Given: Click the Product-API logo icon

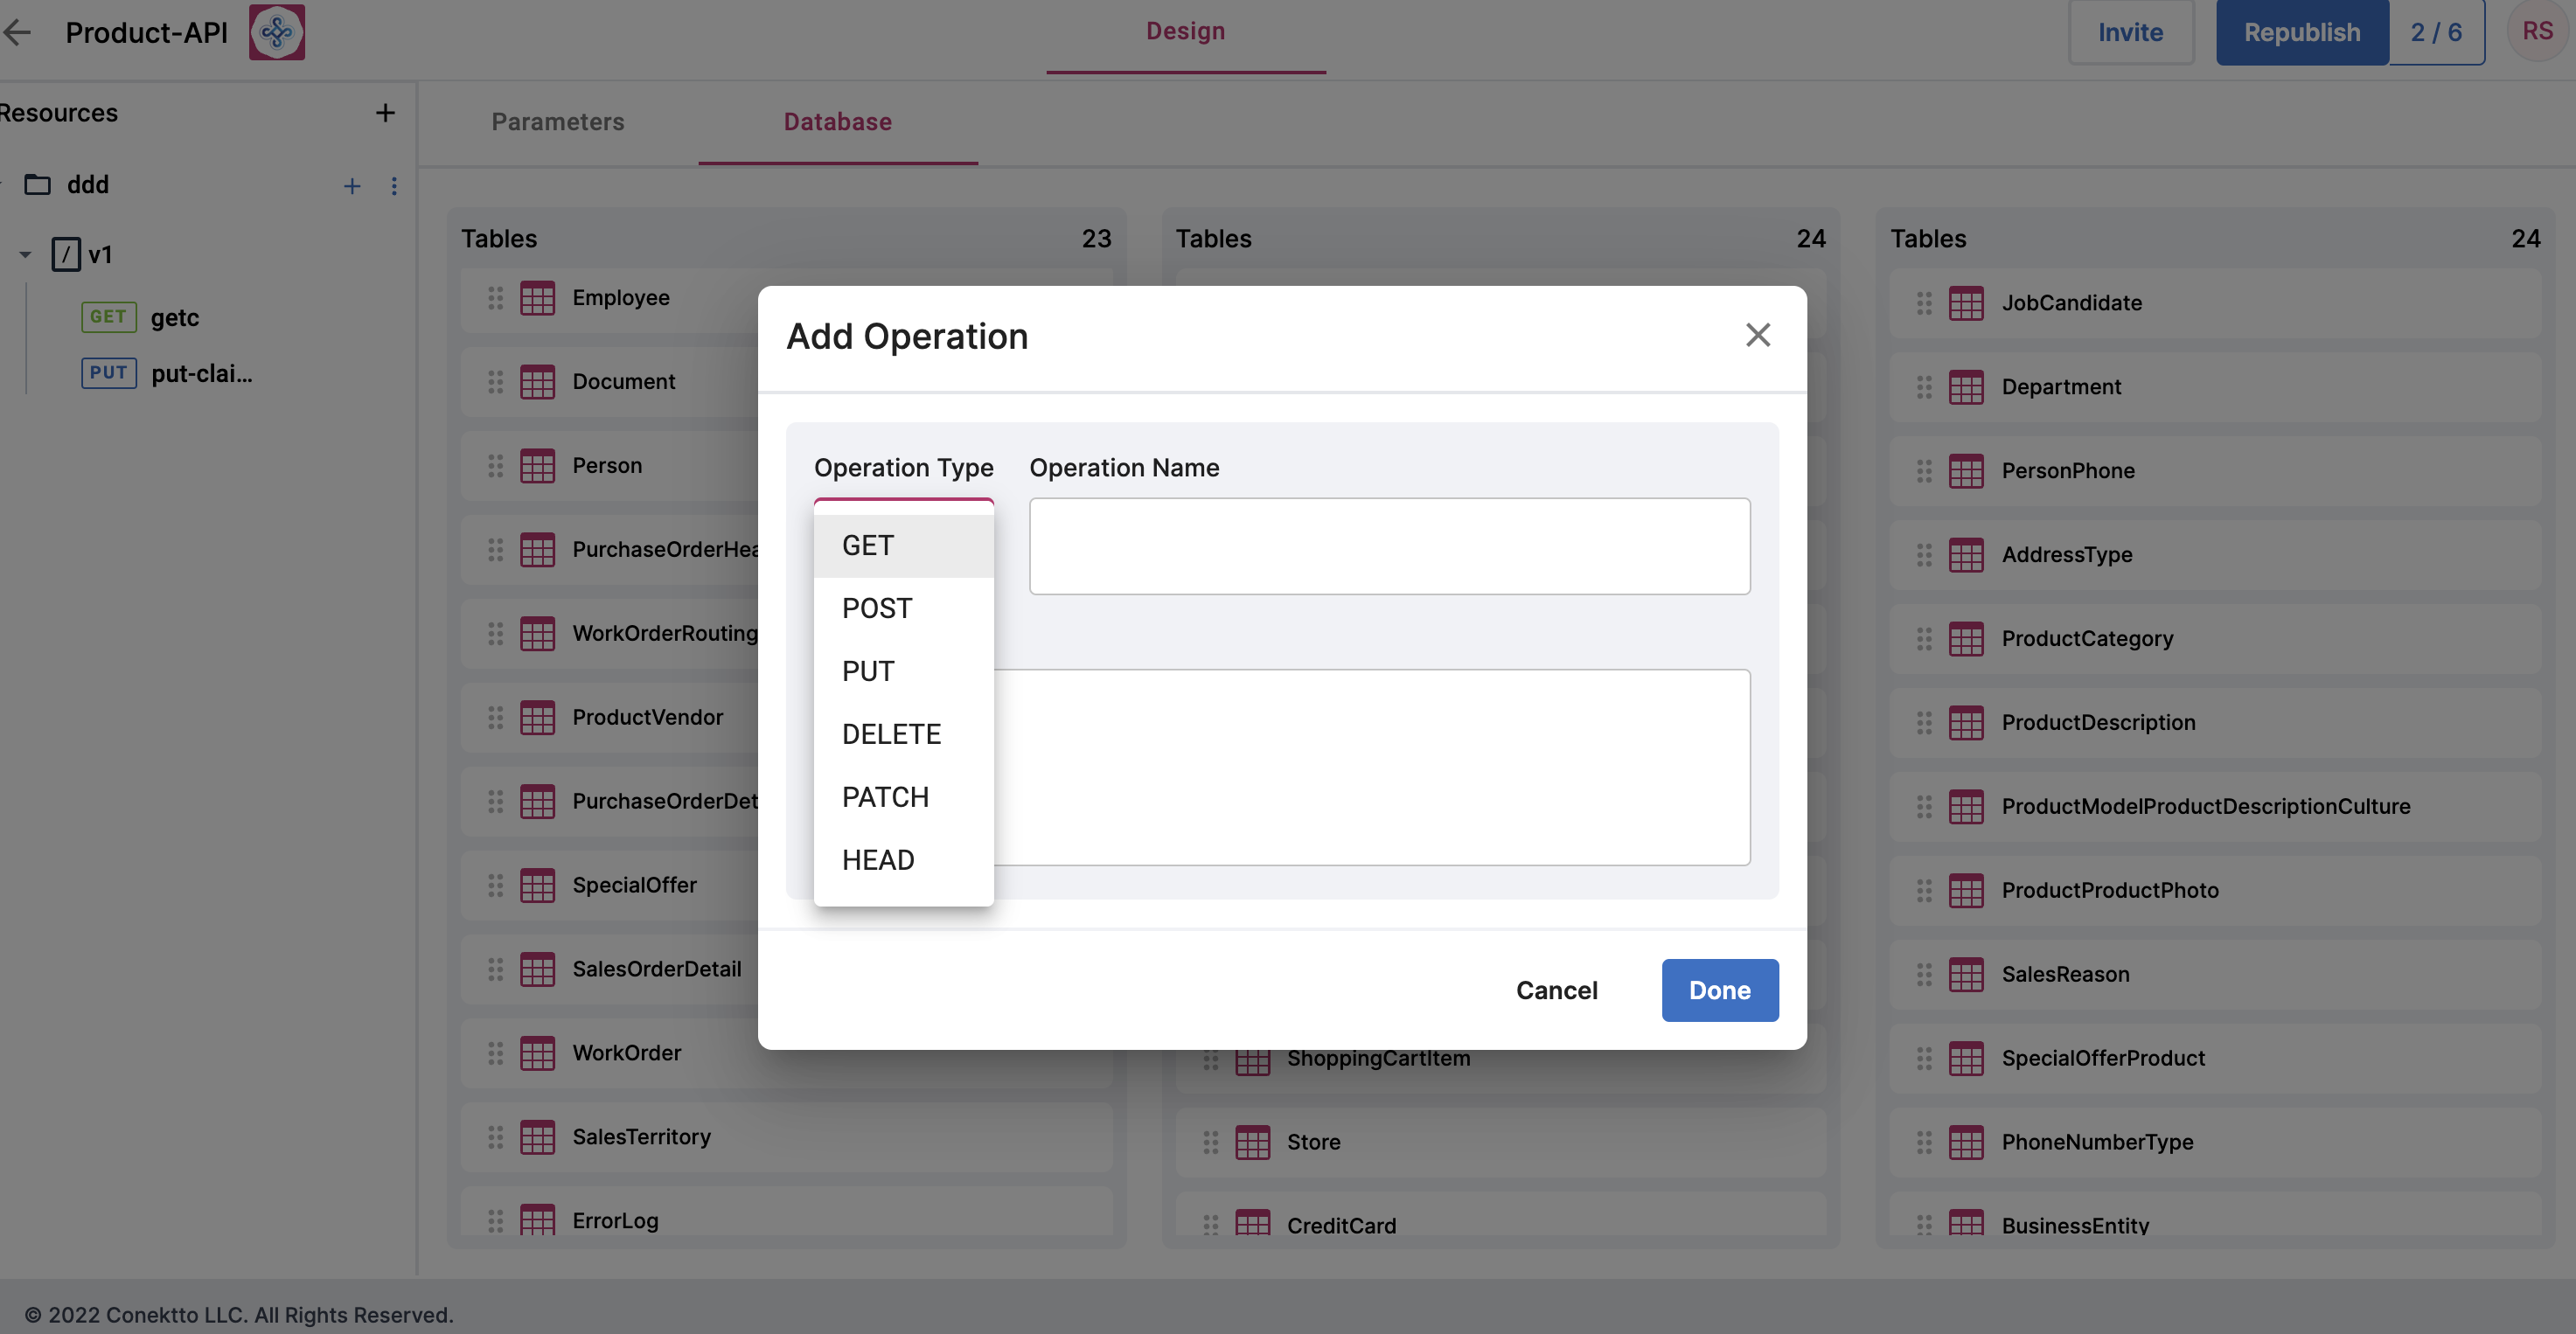Looking at the screenshot, I should tap(277, 33).
